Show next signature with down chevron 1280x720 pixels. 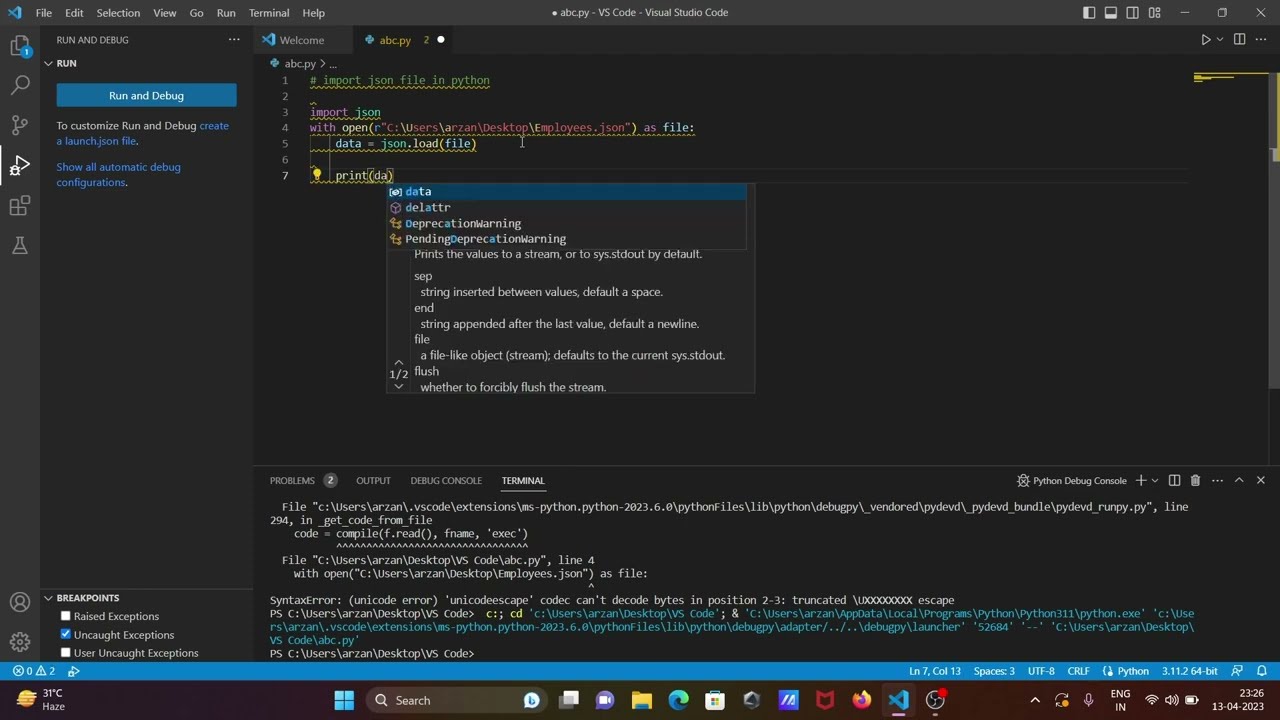pyautogui.click(x=398, y=386)
